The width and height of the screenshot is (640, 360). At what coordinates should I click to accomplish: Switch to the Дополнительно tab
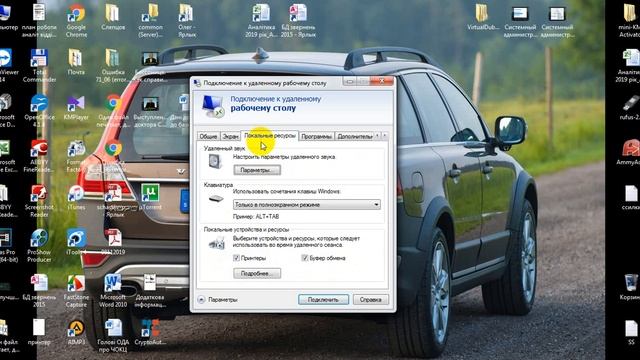tap(354, 136)
